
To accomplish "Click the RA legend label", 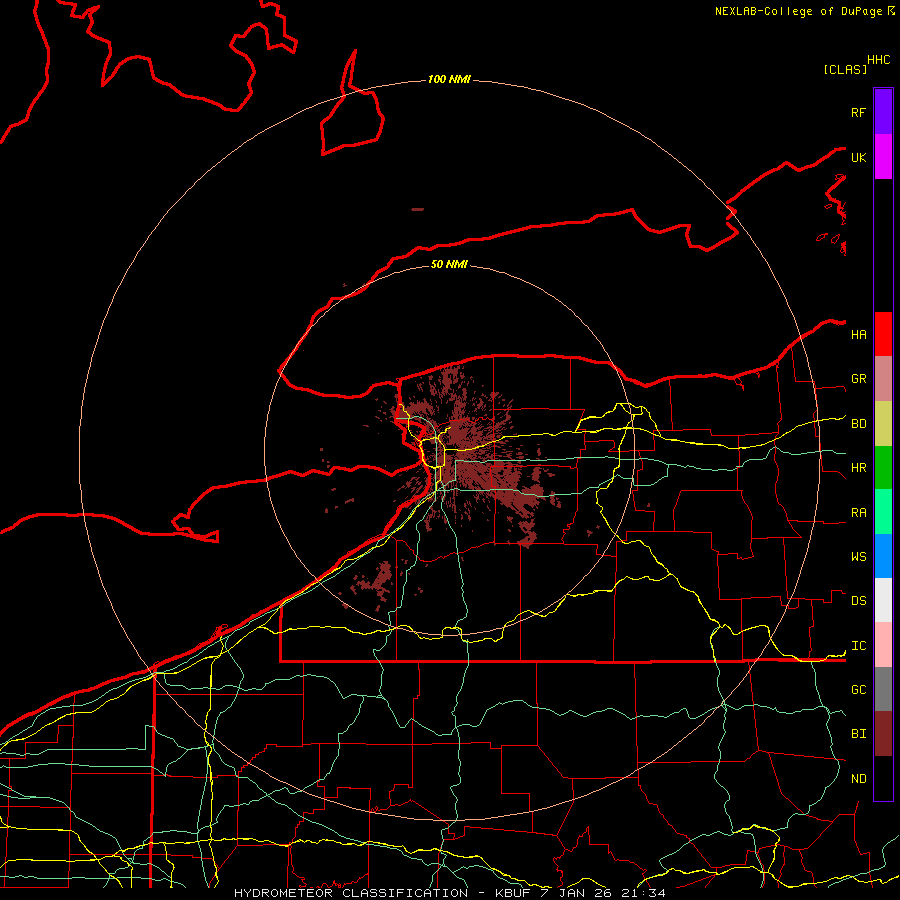I will [x=858, y=513].
